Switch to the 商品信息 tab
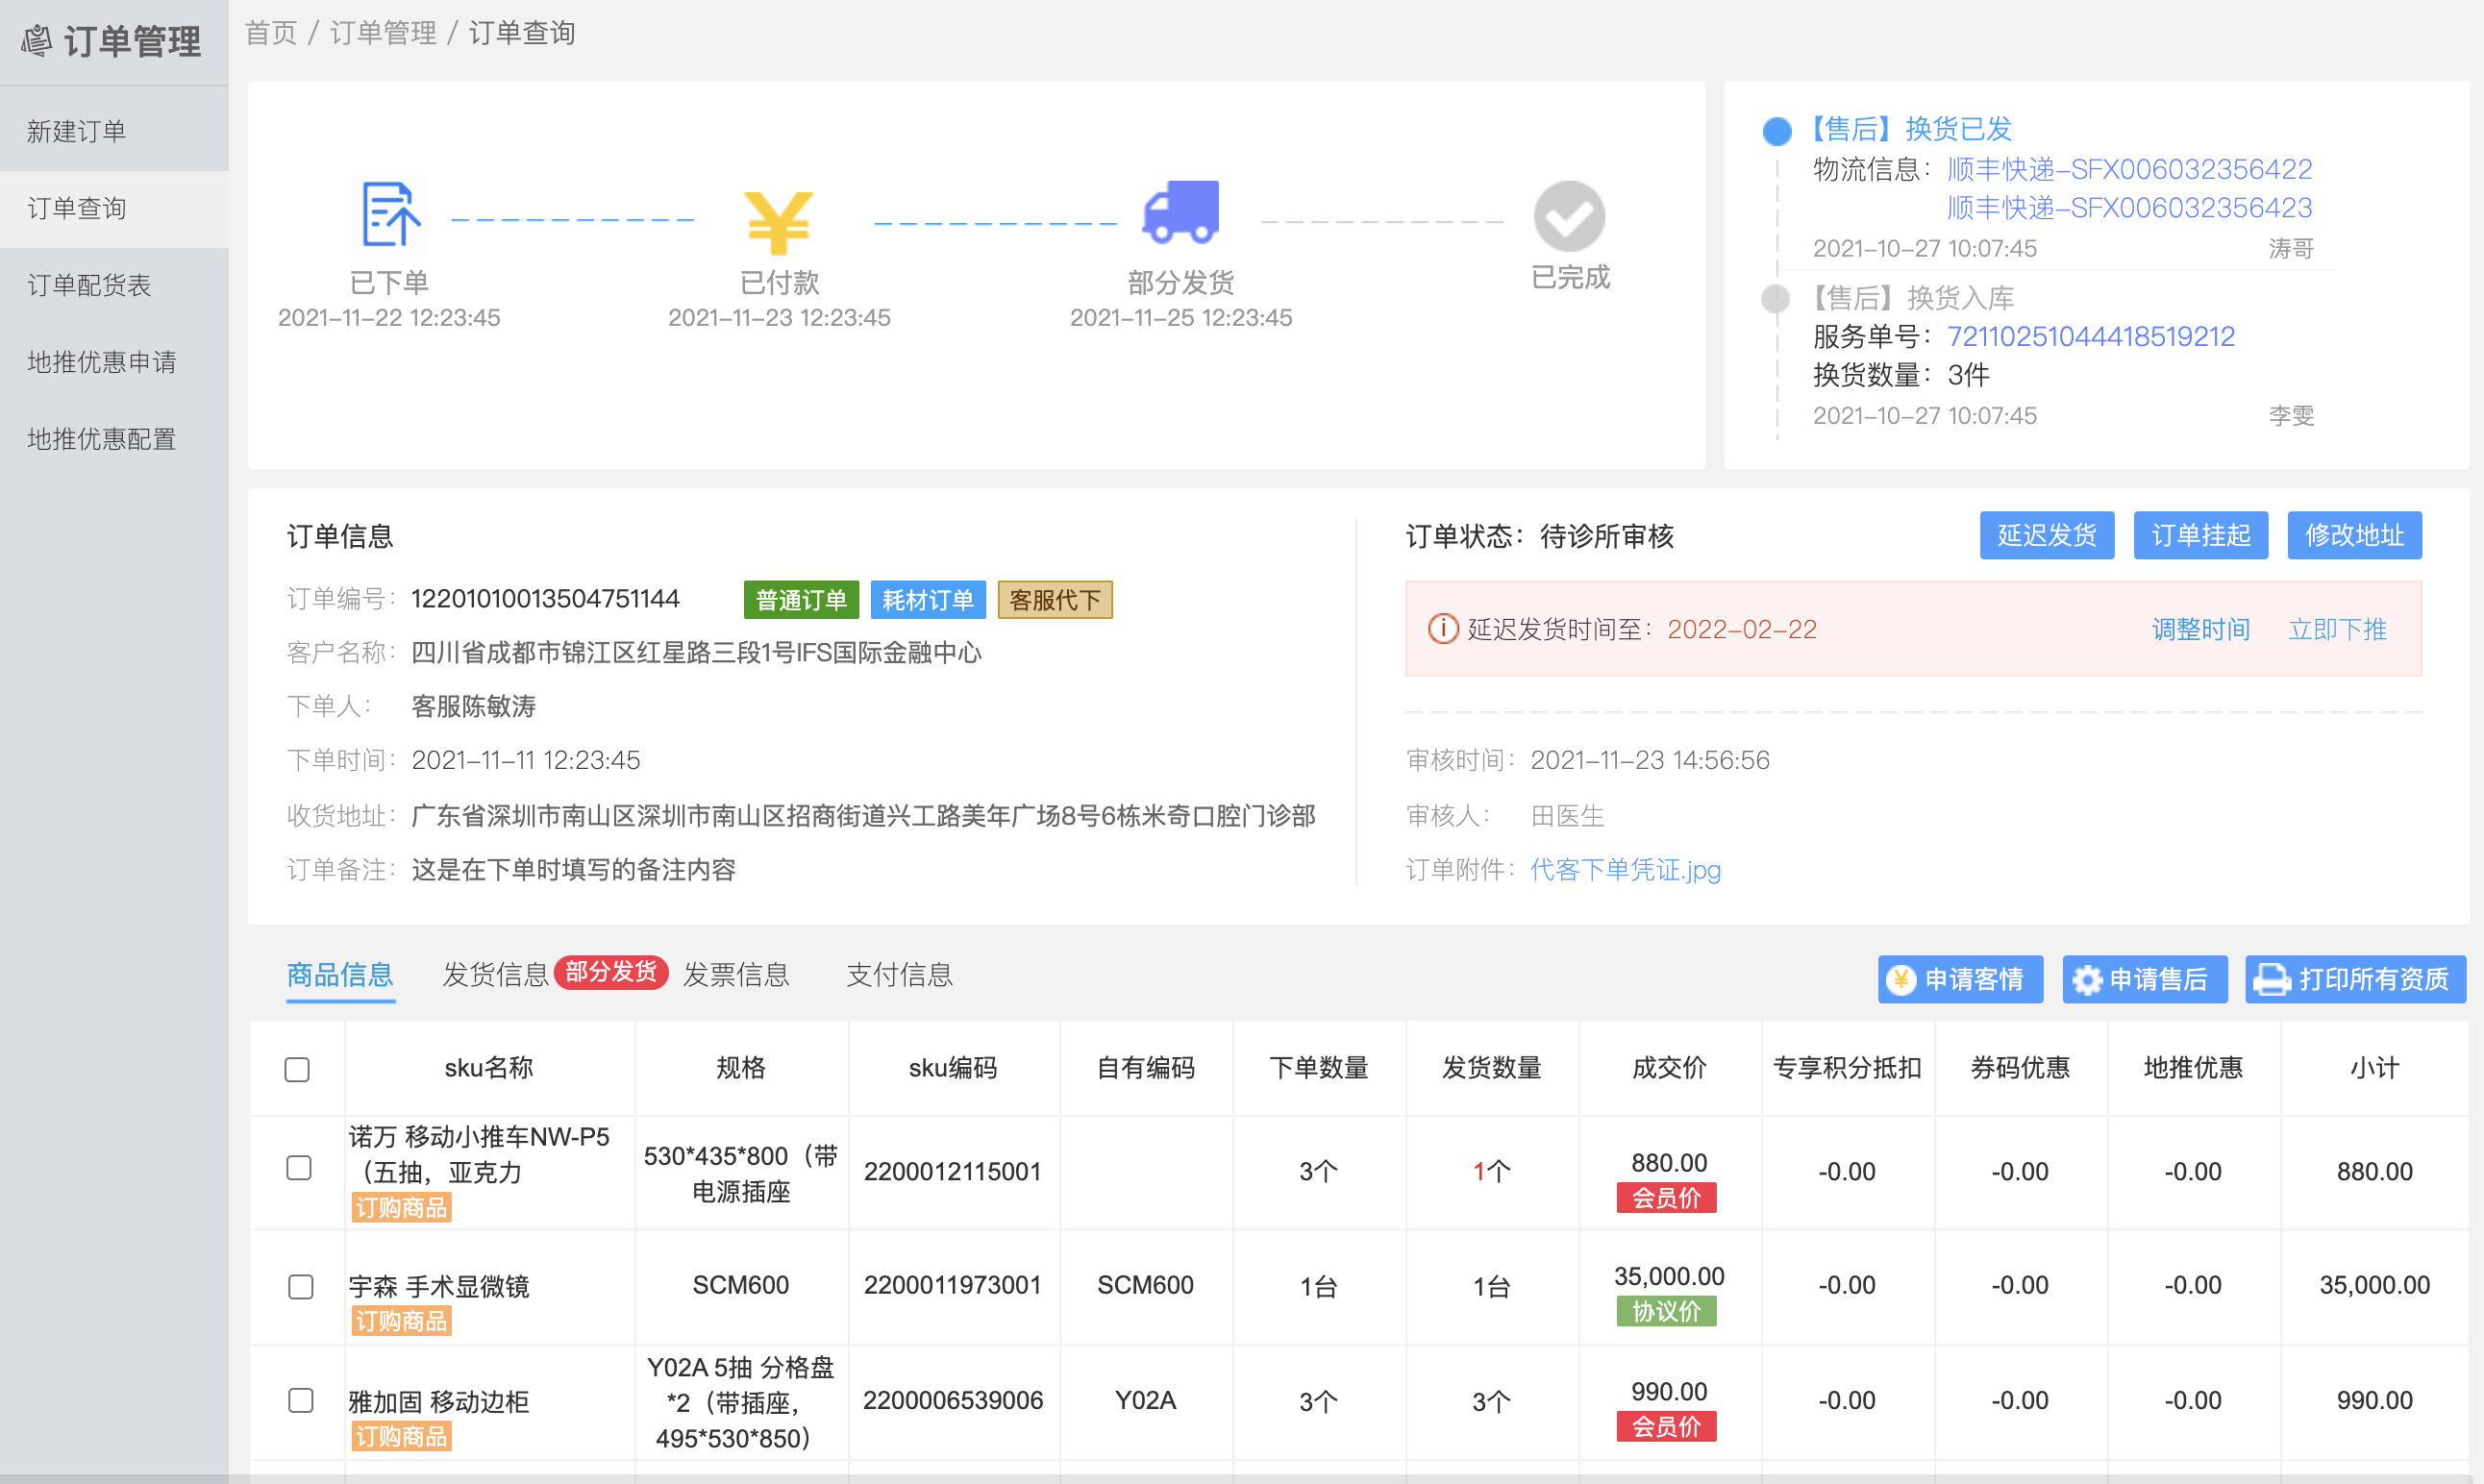 [340, 975]
